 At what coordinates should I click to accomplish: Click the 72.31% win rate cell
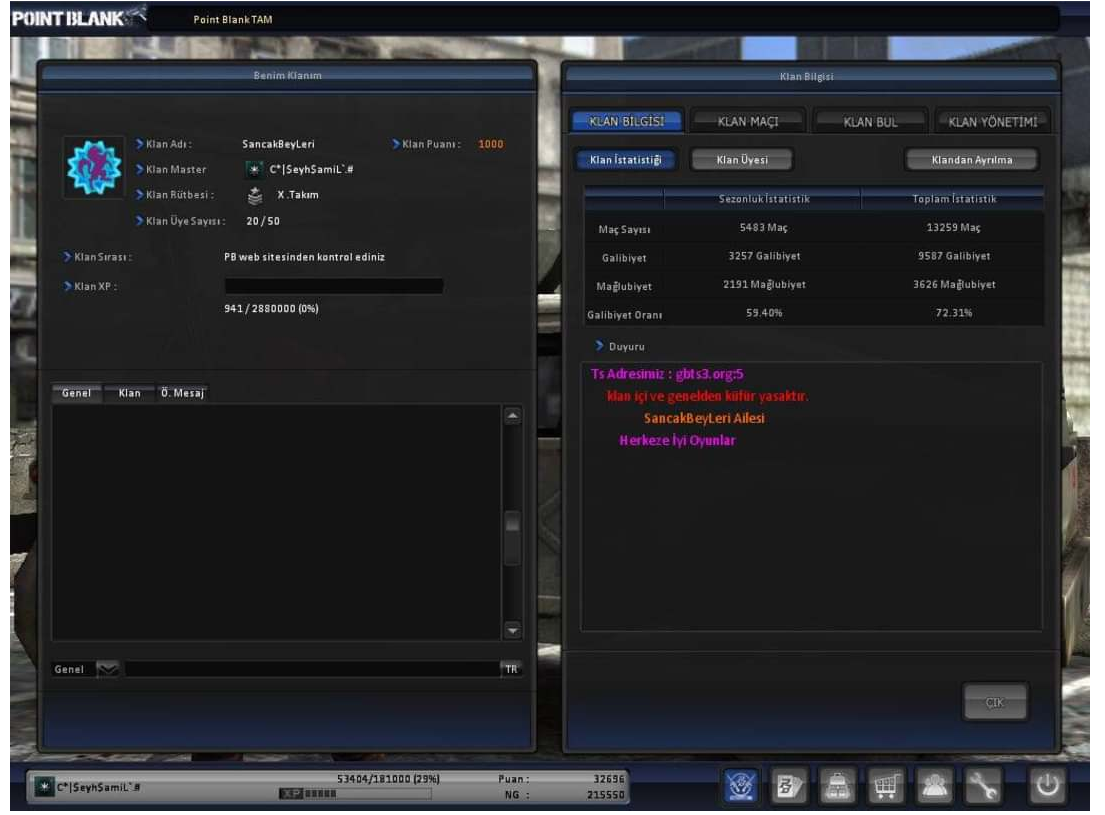pyautogui.click(x=953, y=312)
